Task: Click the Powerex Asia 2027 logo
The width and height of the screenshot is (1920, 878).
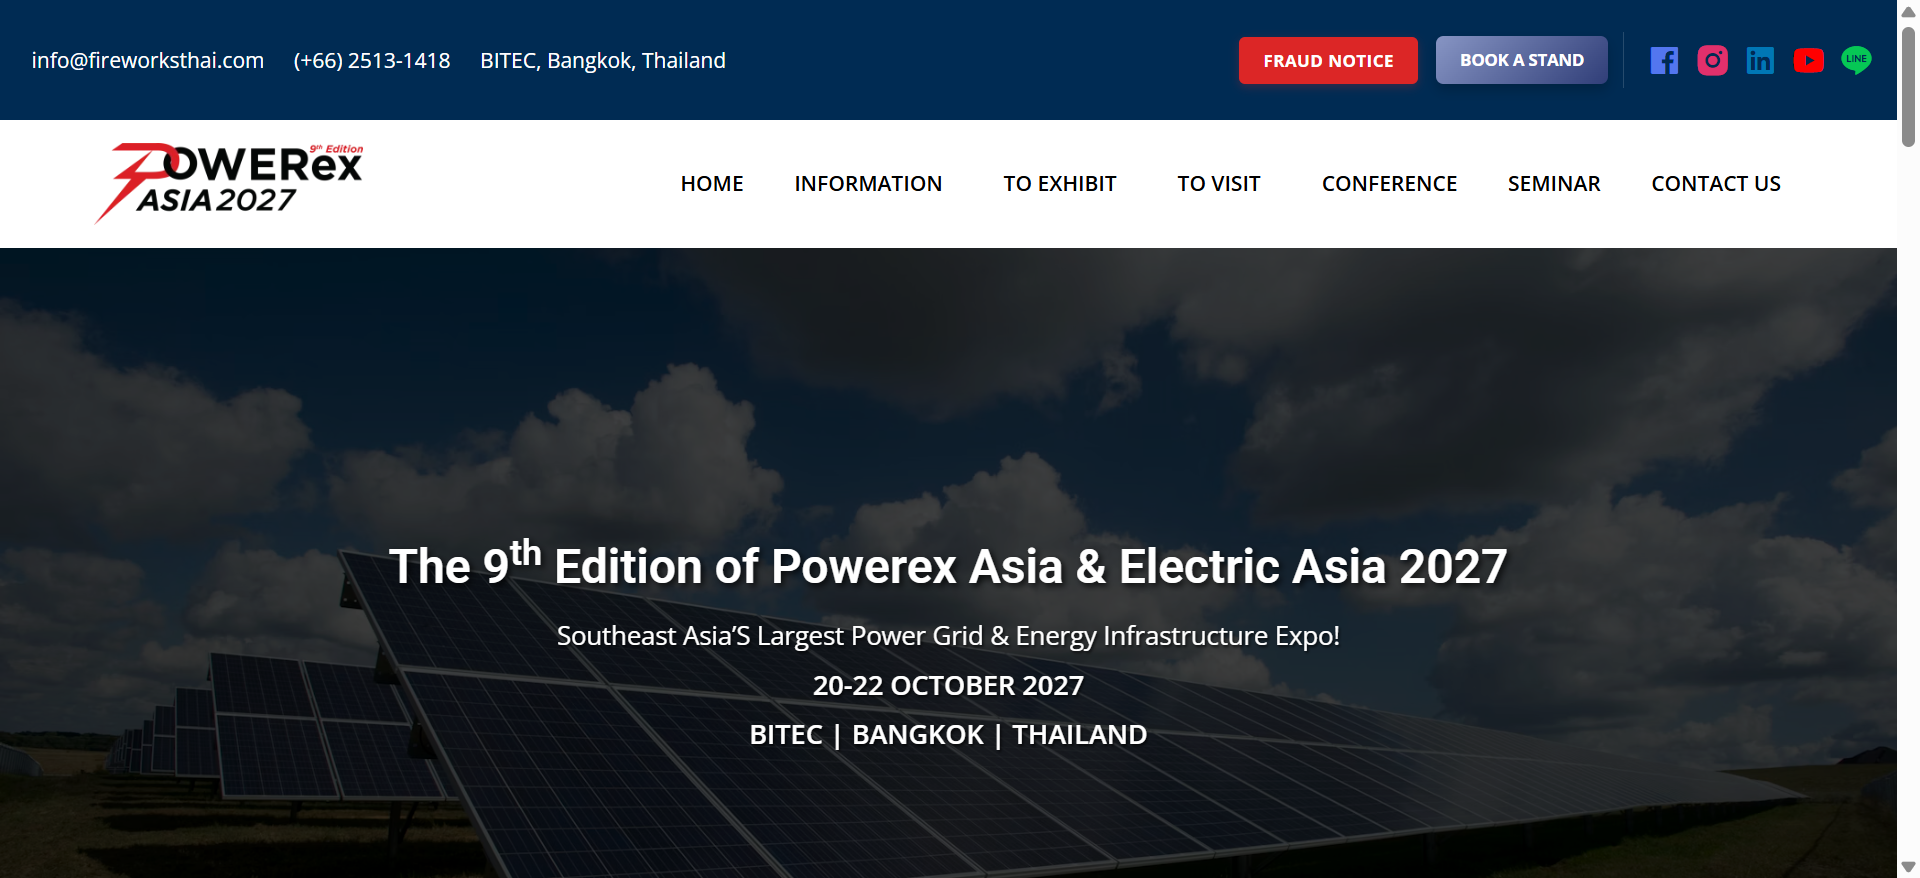Action: [229, 183]
